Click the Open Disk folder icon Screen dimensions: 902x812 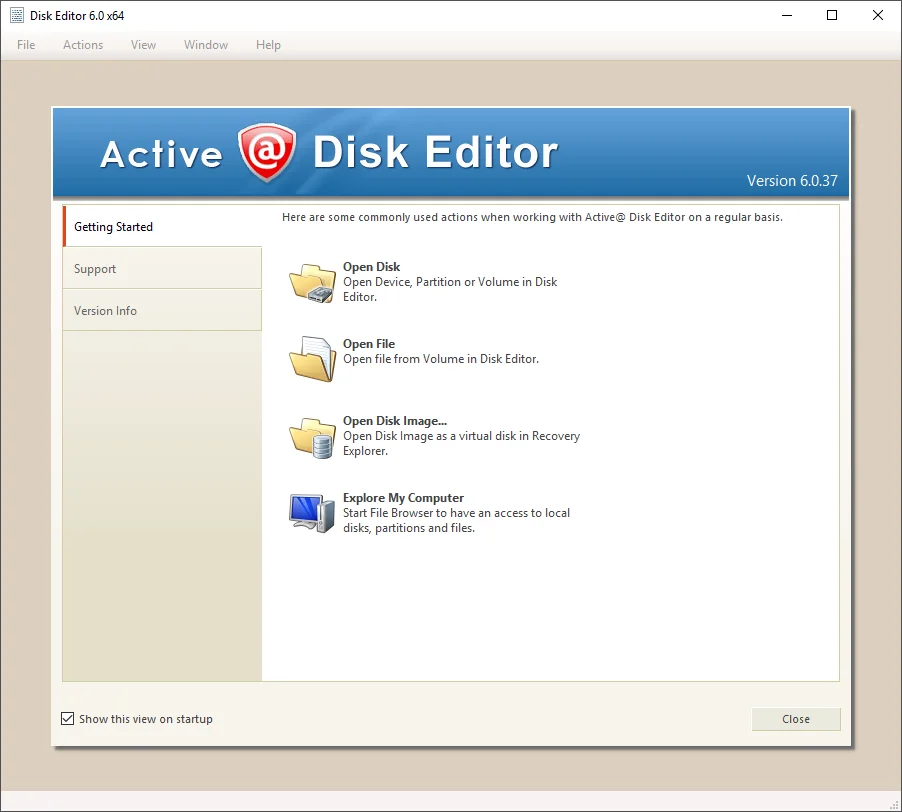[x=312, y=283]
